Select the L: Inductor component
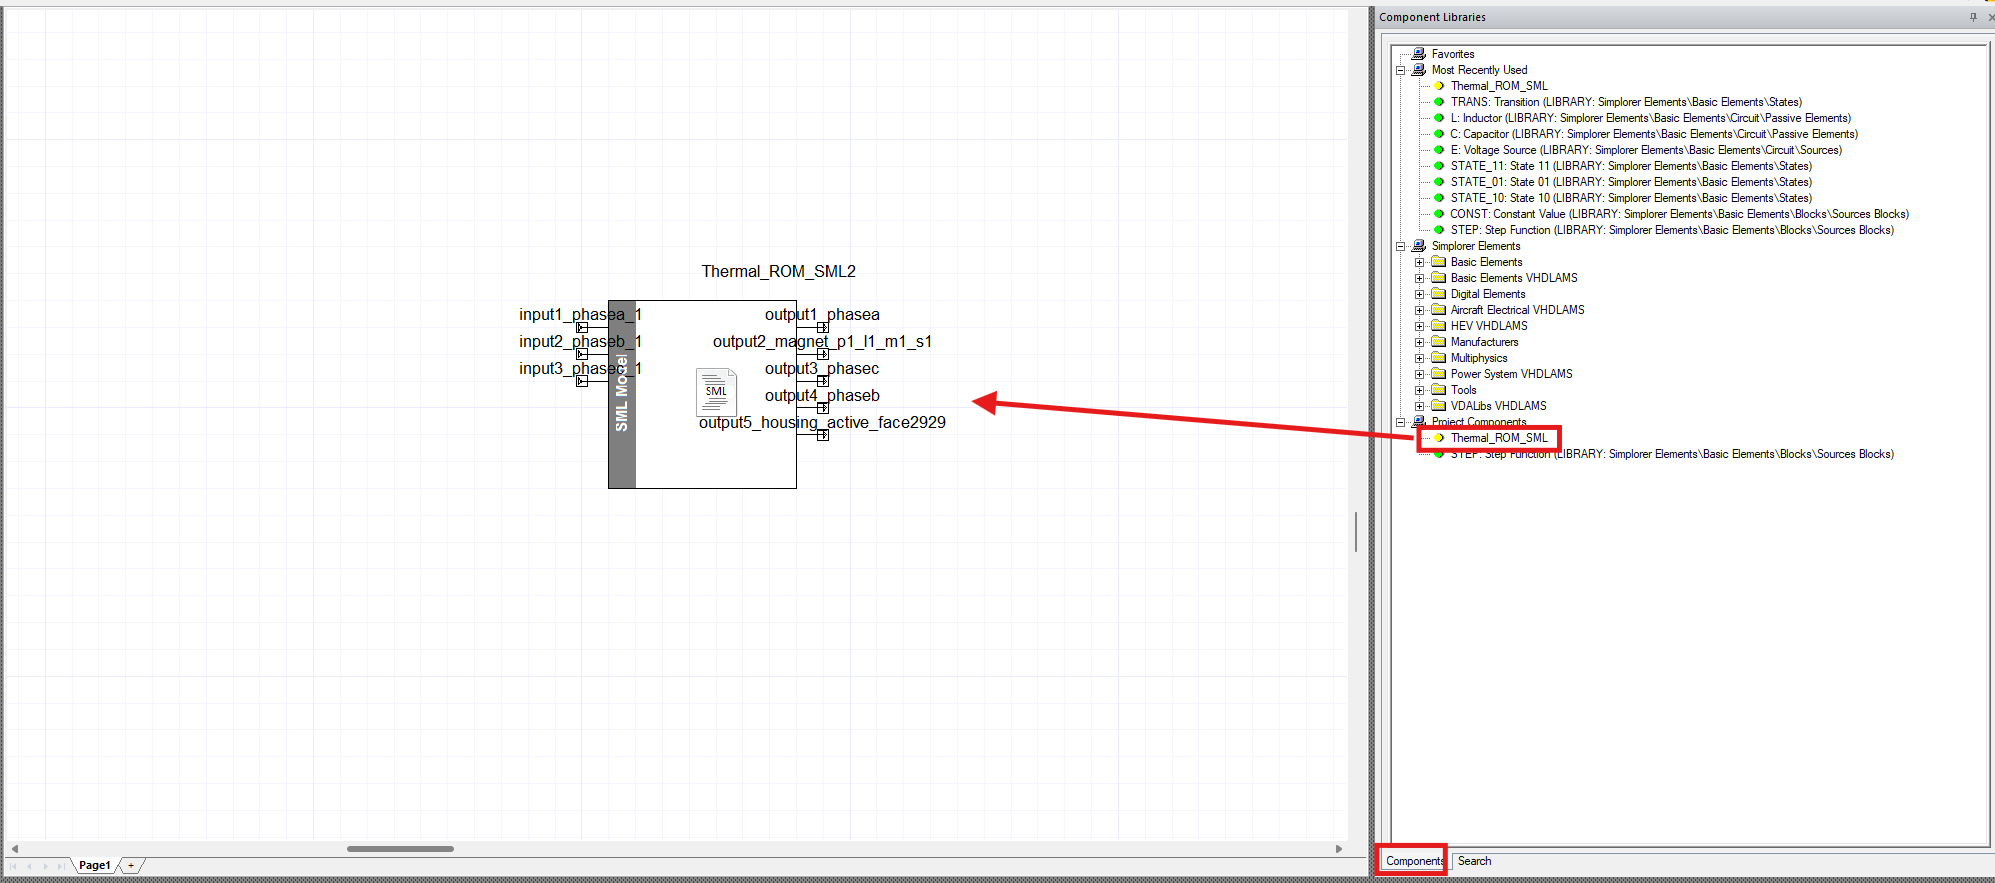The width and height of the screenshot is (1995, 883). [1650, 118]
